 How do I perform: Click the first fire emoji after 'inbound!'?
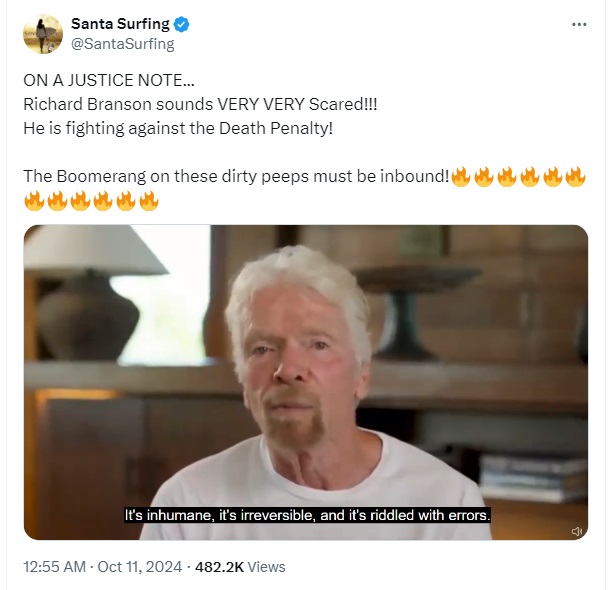(461, 177)
